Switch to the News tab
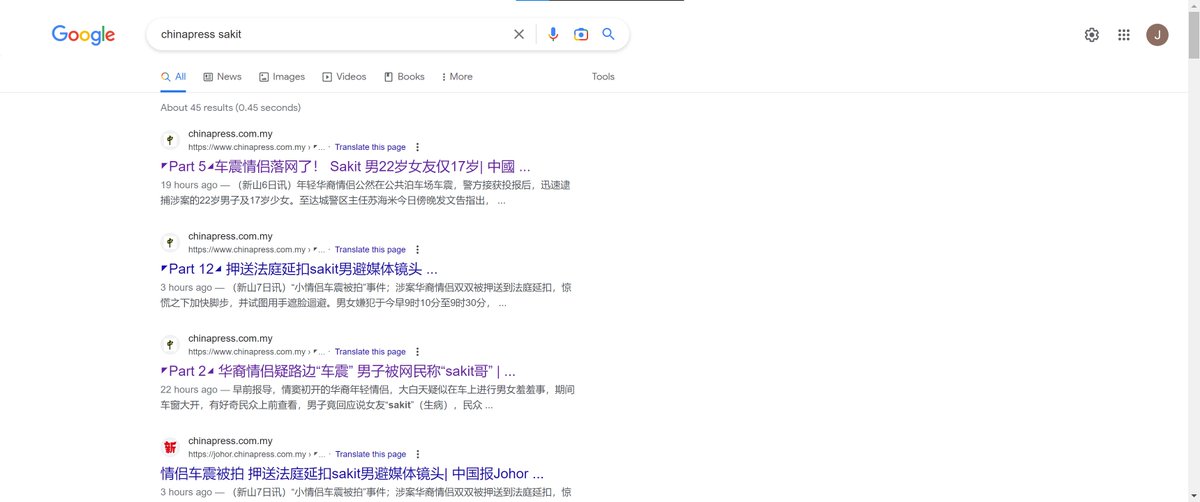Viewport: 1200px width, 502px height. 222,76
